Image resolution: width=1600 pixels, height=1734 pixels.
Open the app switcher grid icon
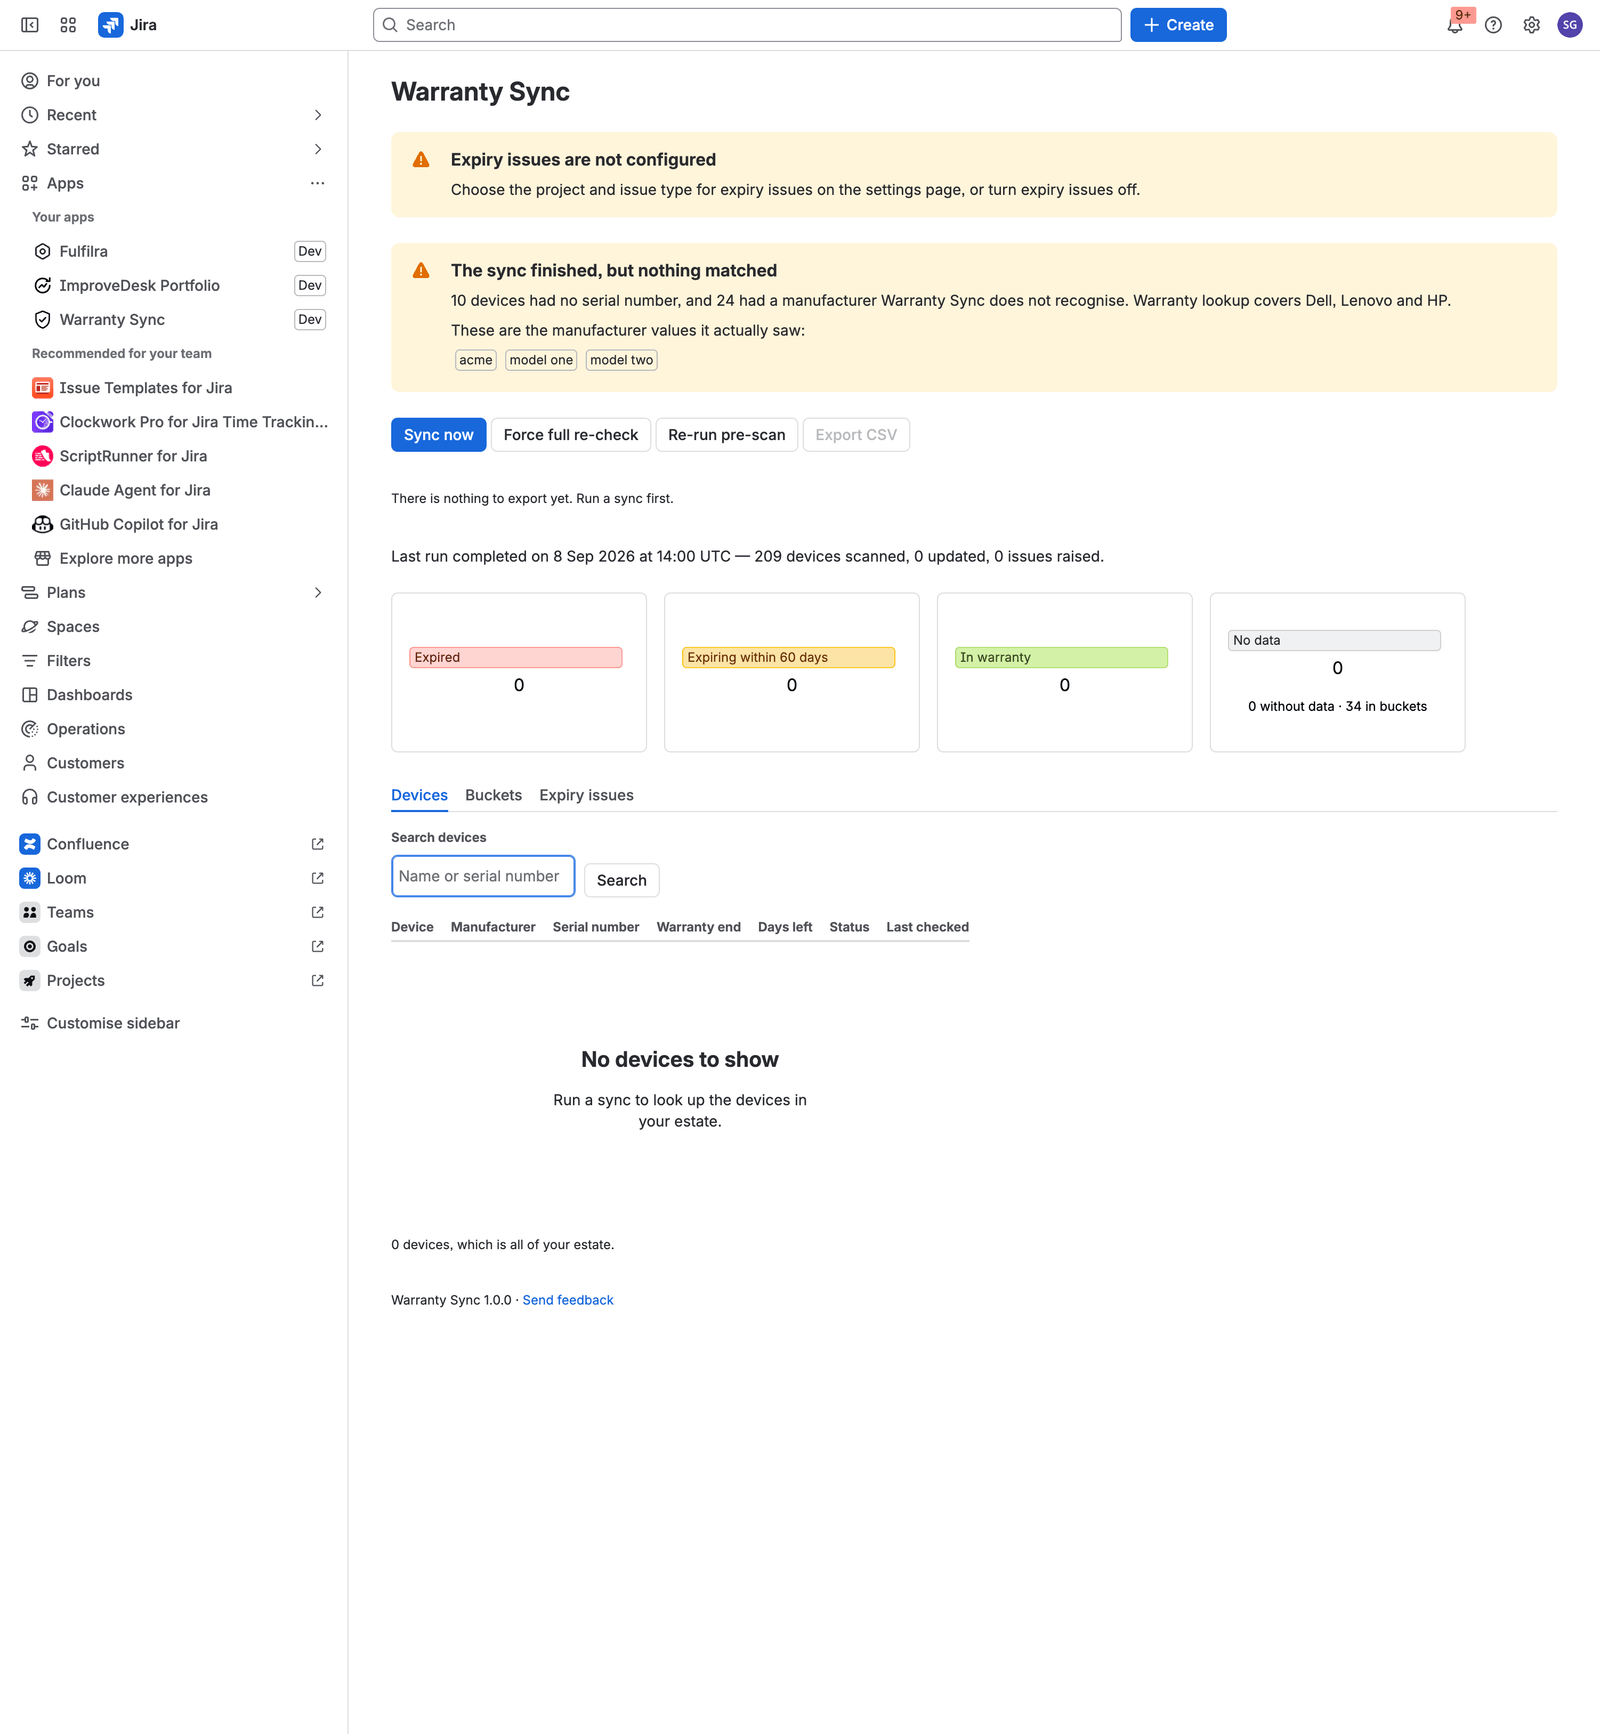68,25
